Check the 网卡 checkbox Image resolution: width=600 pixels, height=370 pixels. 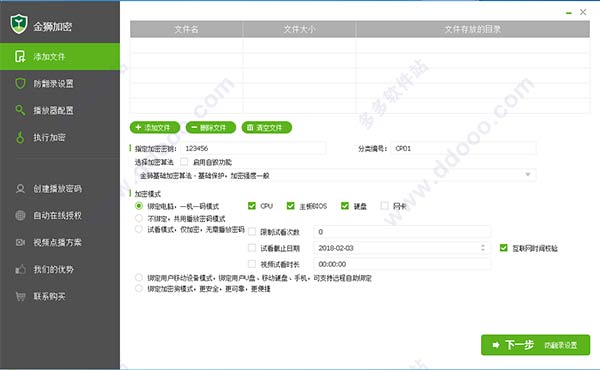coord(385,206)
